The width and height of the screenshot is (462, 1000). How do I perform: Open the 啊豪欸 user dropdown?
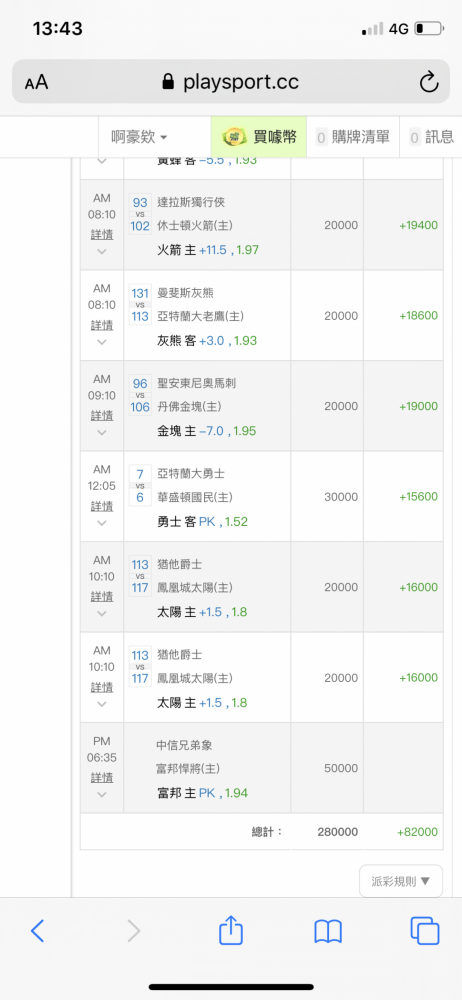click(139, 136)
